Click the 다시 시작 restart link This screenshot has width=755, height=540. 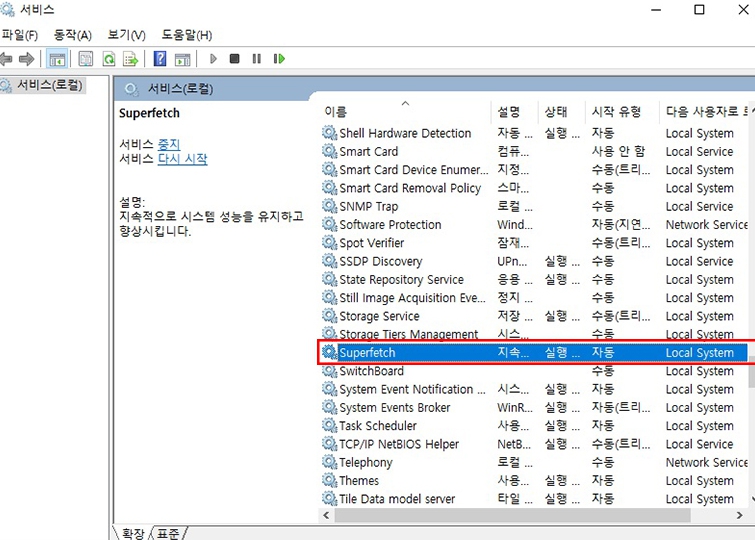pyautogui.click(x=182, y=159)
